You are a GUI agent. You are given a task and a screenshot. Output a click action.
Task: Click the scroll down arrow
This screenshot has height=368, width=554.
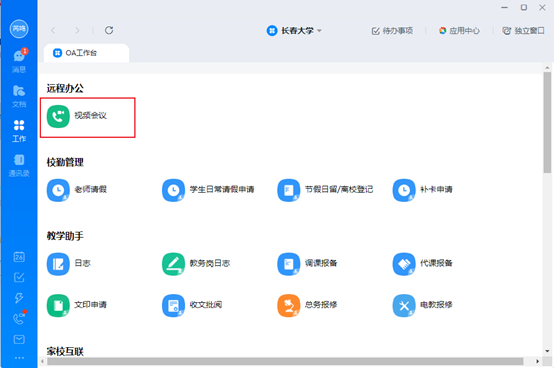tap(547, 351)
